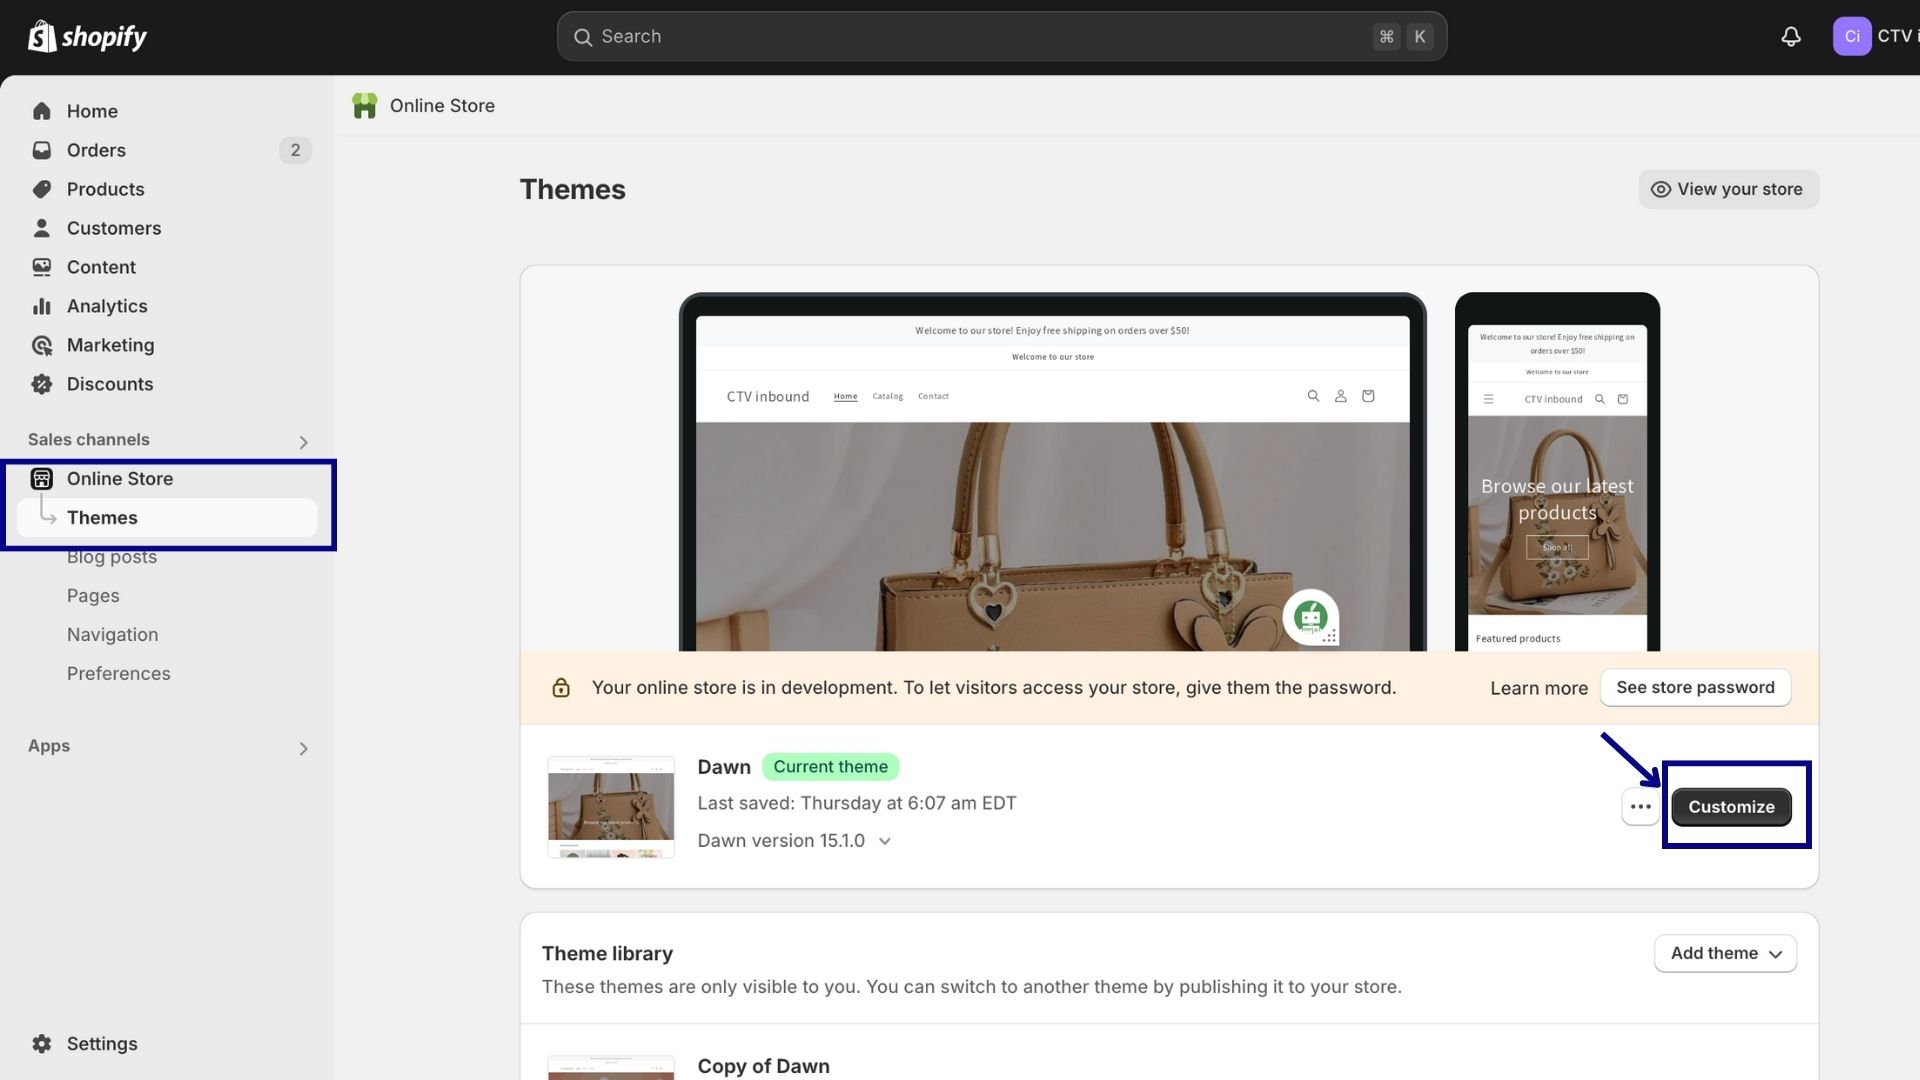Click the Products tag icon
Image resolution: width=1920 pixels, height=1080 pixels.
click(x=41, y=189)
